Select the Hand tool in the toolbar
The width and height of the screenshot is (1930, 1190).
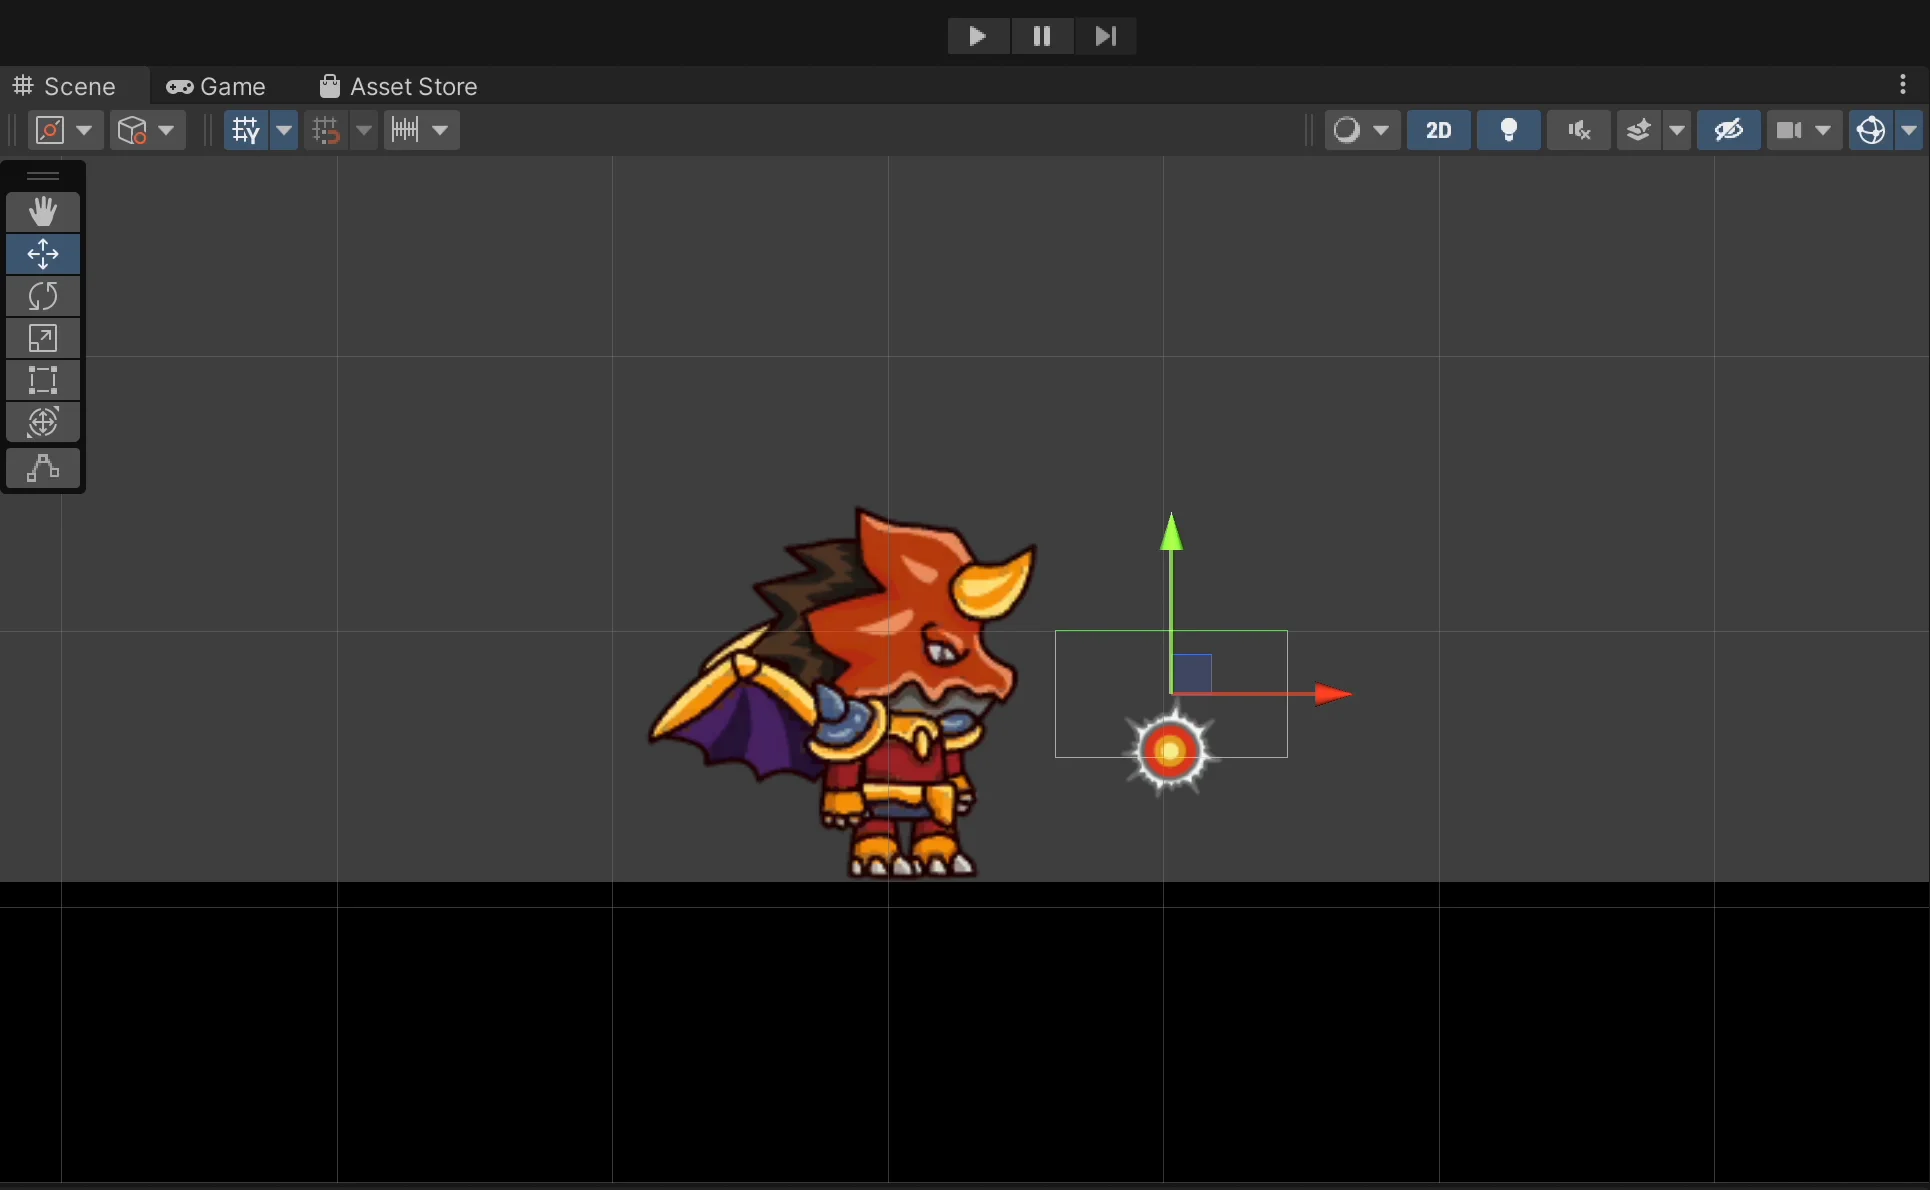click(x=44, y=211)
